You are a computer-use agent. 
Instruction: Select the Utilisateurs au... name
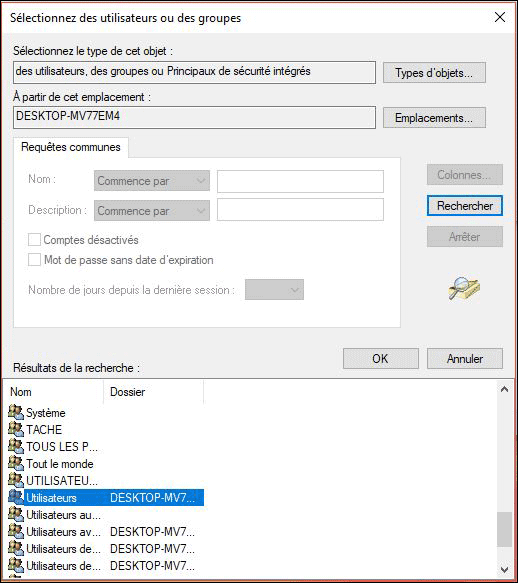[64, 515]
